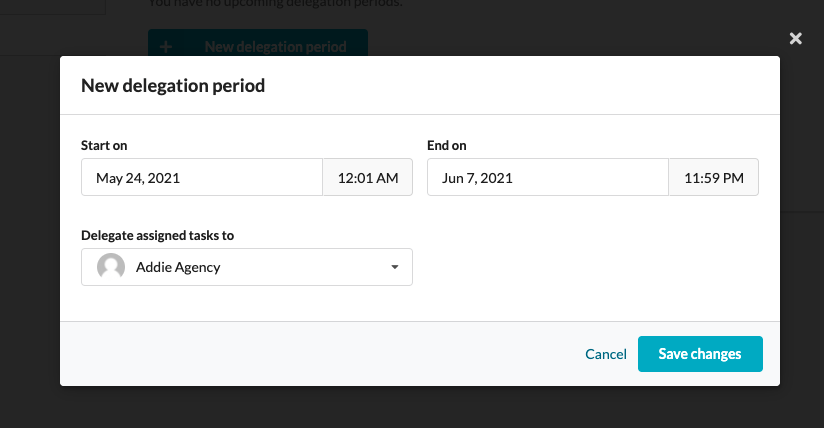Click the empty area below End on

pyautogui.click(x=593, y=258)
